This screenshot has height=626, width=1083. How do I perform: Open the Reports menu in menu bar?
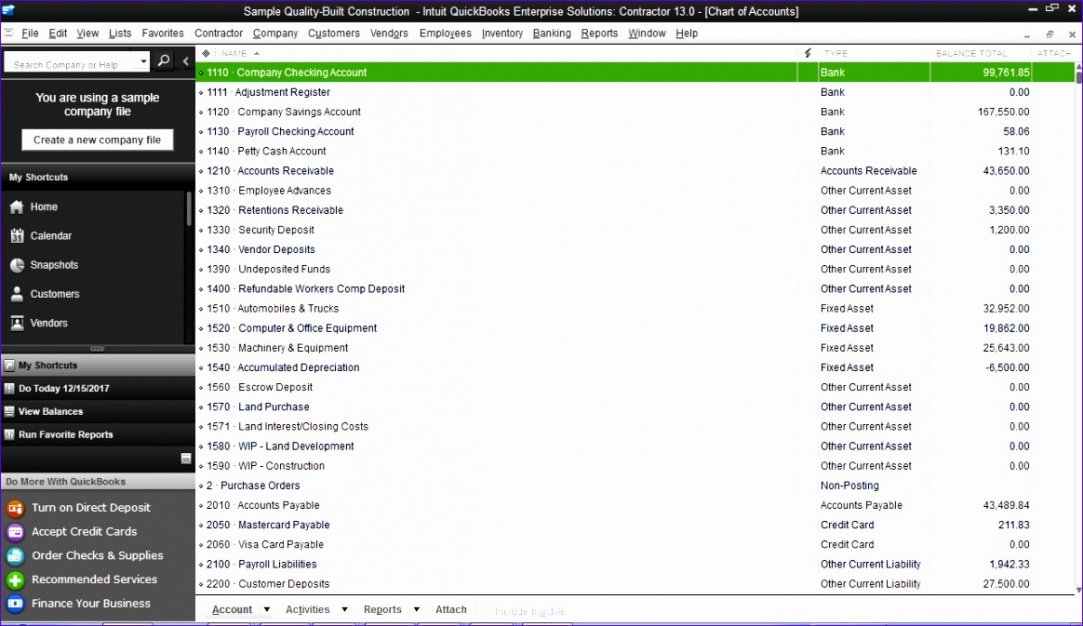pyautogui.click(x=599, y=33)
